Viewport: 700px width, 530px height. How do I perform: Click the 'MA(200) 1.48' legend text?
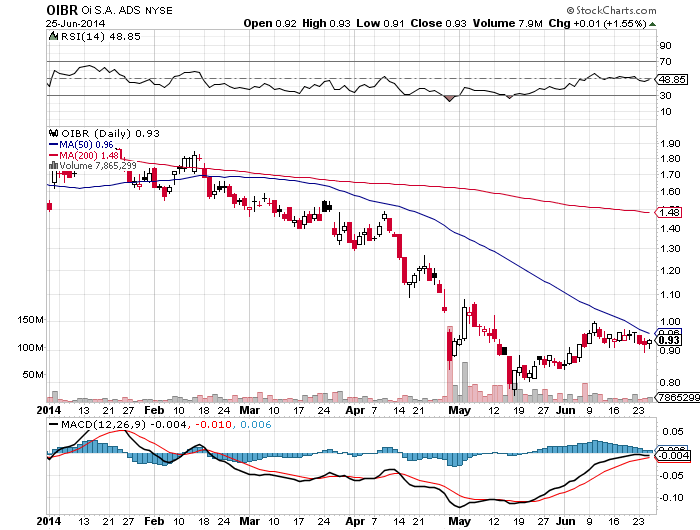(x=89, y=155)
